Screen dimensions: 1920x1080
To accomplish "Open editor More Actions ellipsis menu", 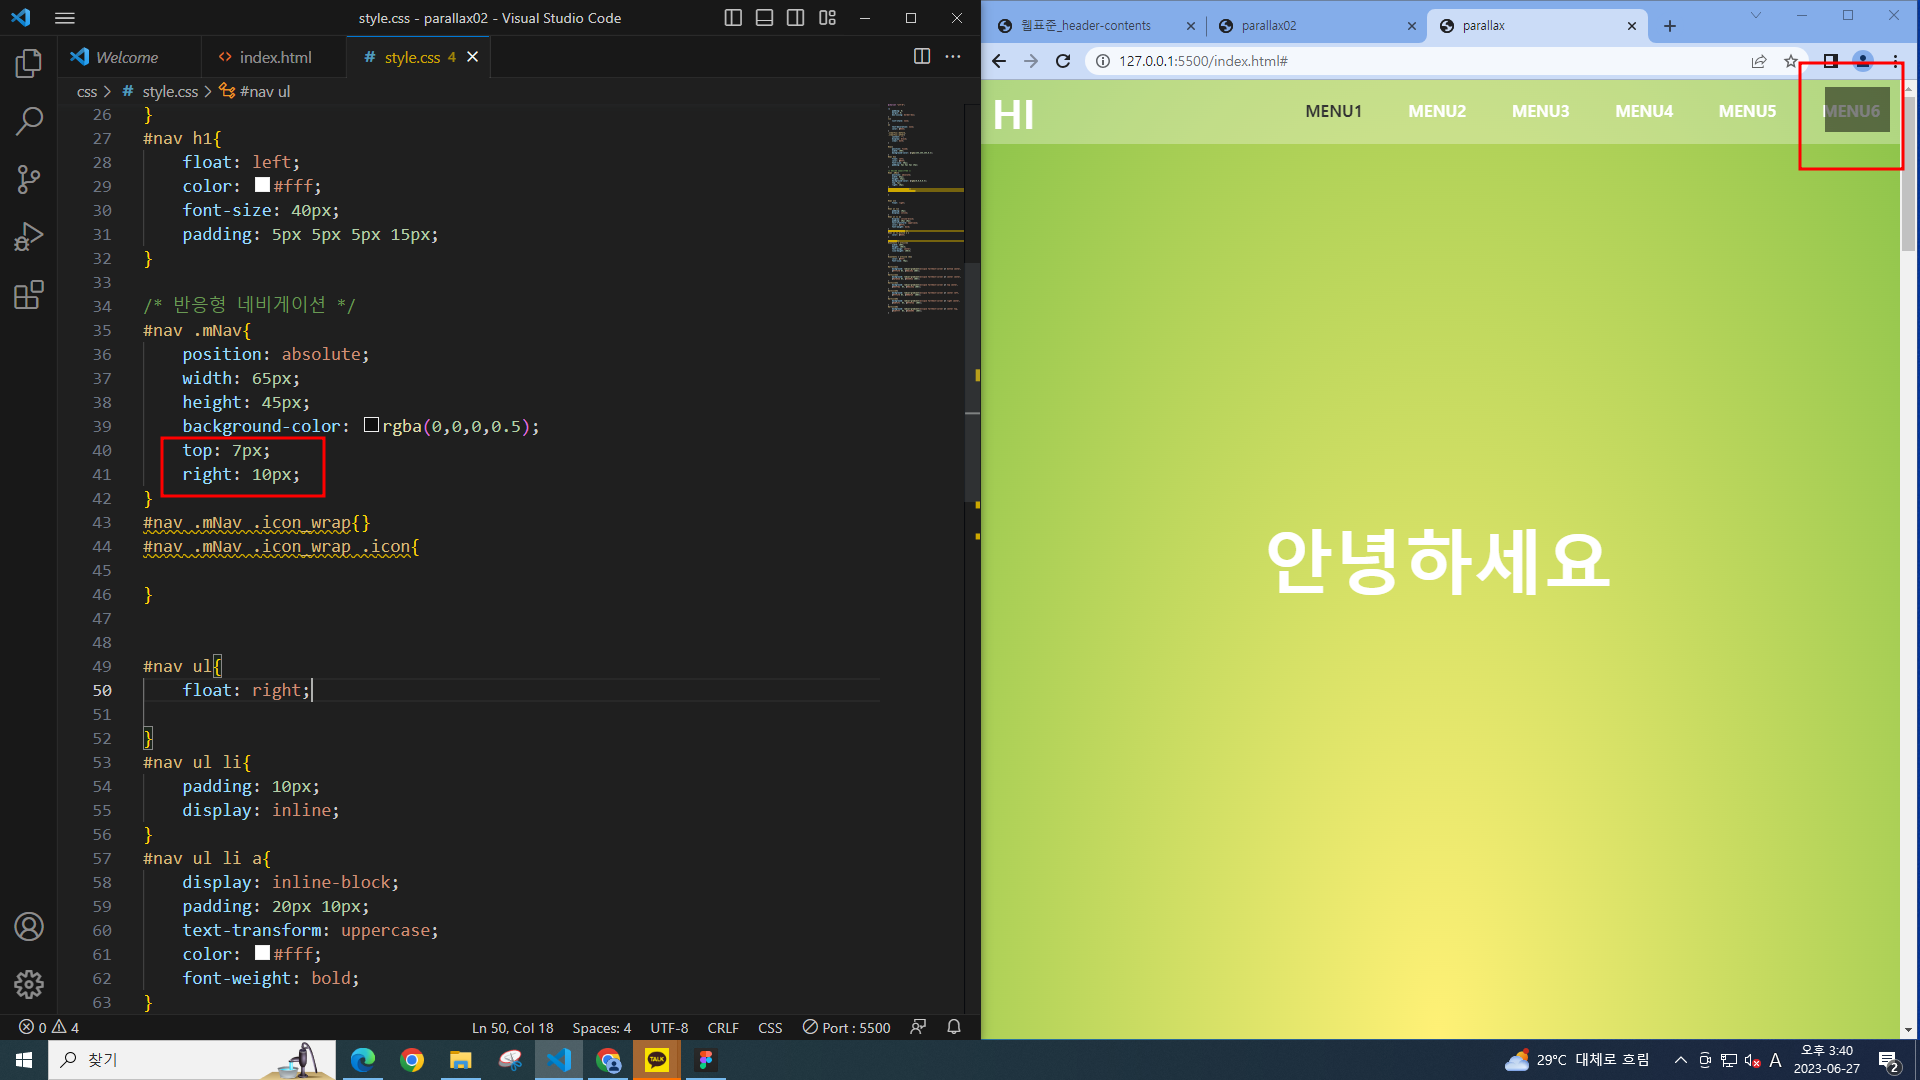I will (953, 57).
